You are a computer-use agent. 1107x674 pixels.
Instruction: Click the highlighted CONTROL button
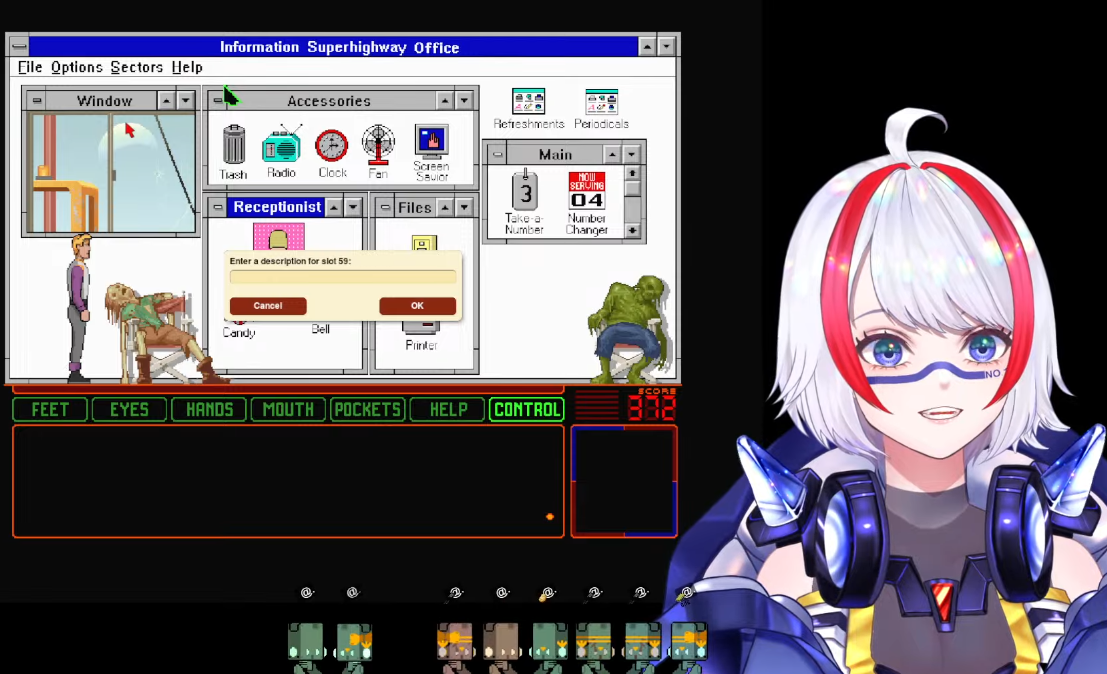pyautogui.click(x=527, y=409)
